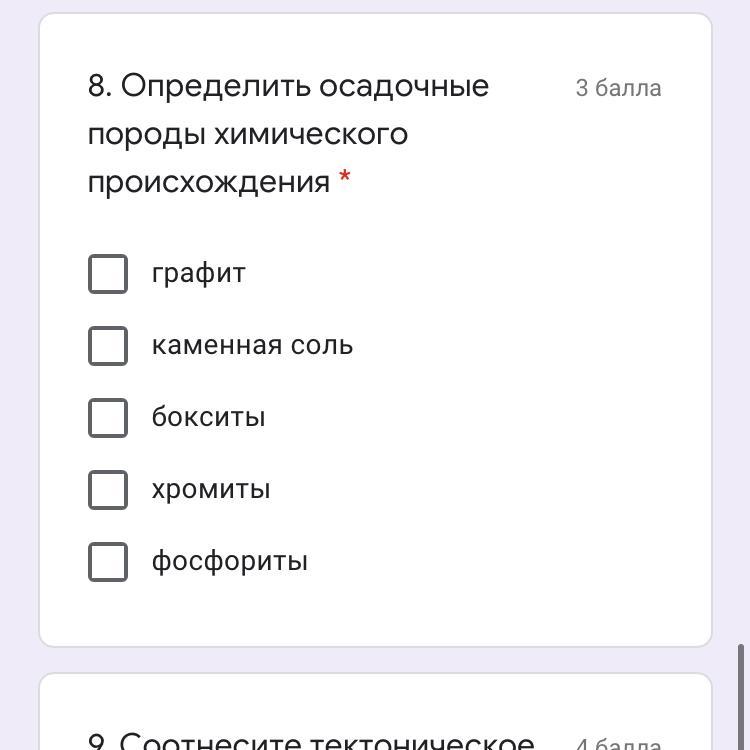Image resolution: width=750 pixels, height=750 pixels.
Task: Click the question 8 title text
Action: pos(288,87)
